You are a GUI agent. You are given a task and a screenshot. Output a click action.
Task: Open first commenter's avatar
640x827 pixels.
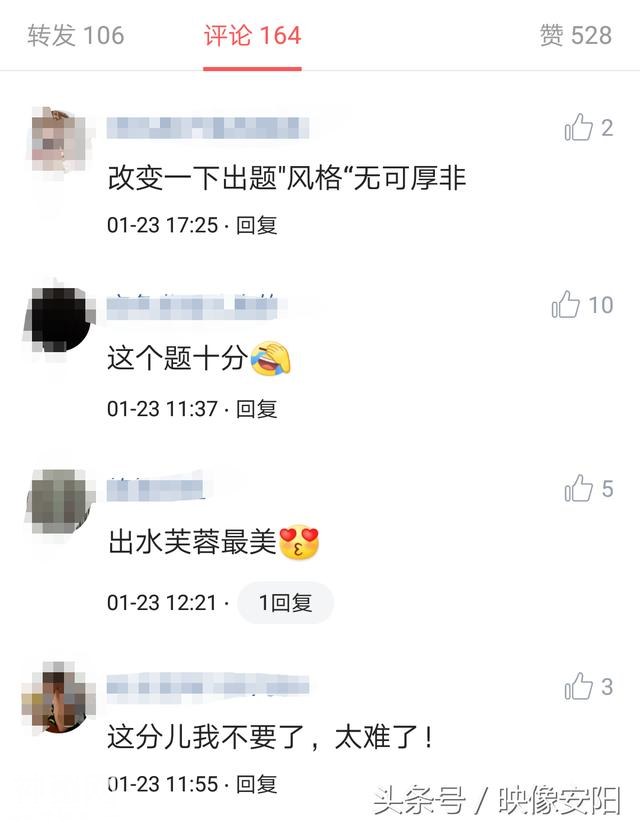click(x=59, y=139)
